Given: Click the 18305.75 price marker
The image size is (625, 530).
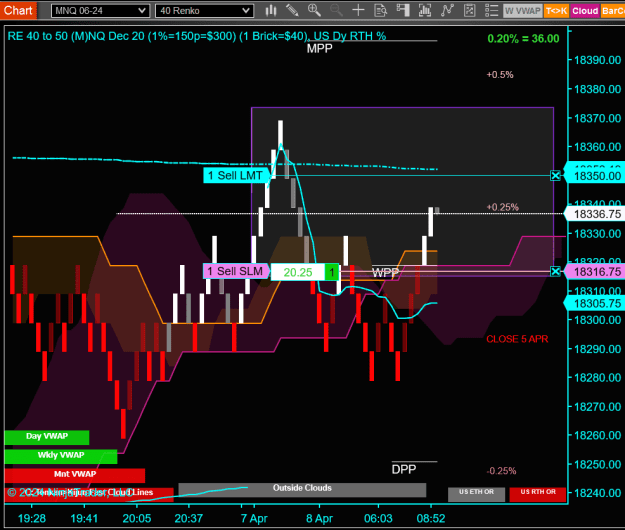Looking at the screenshot, I should 596,304.
